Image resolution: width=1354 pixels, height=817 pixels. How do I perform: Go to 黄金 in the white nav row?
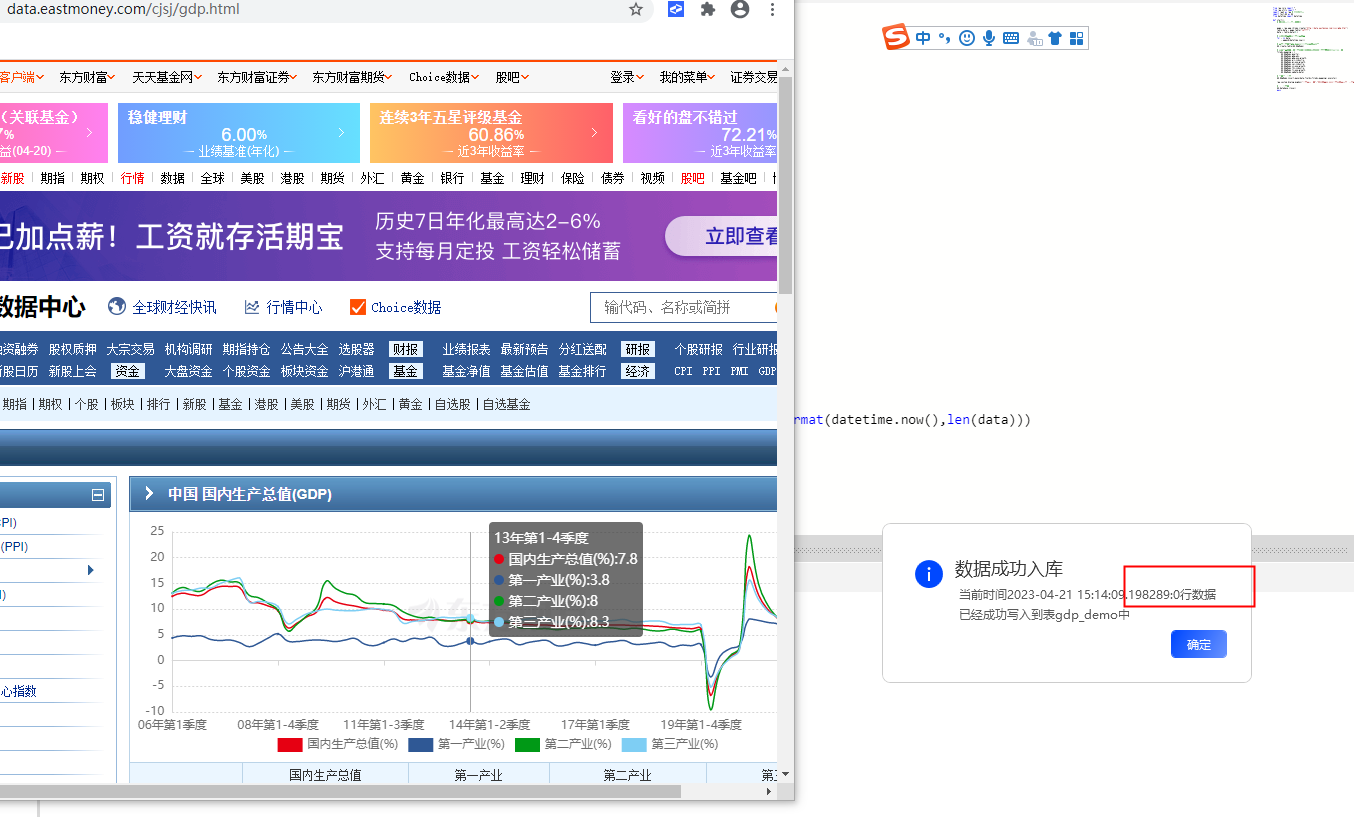[x=412, y=178]
